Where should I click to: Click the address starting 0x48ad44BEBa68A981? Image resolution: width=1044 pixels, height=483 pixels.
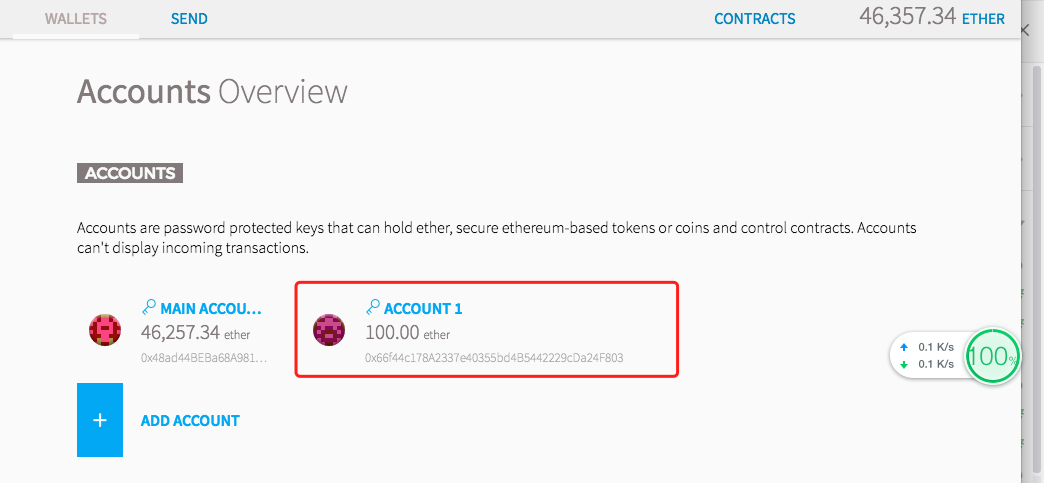pyautogui.click(x=204, y=358)
